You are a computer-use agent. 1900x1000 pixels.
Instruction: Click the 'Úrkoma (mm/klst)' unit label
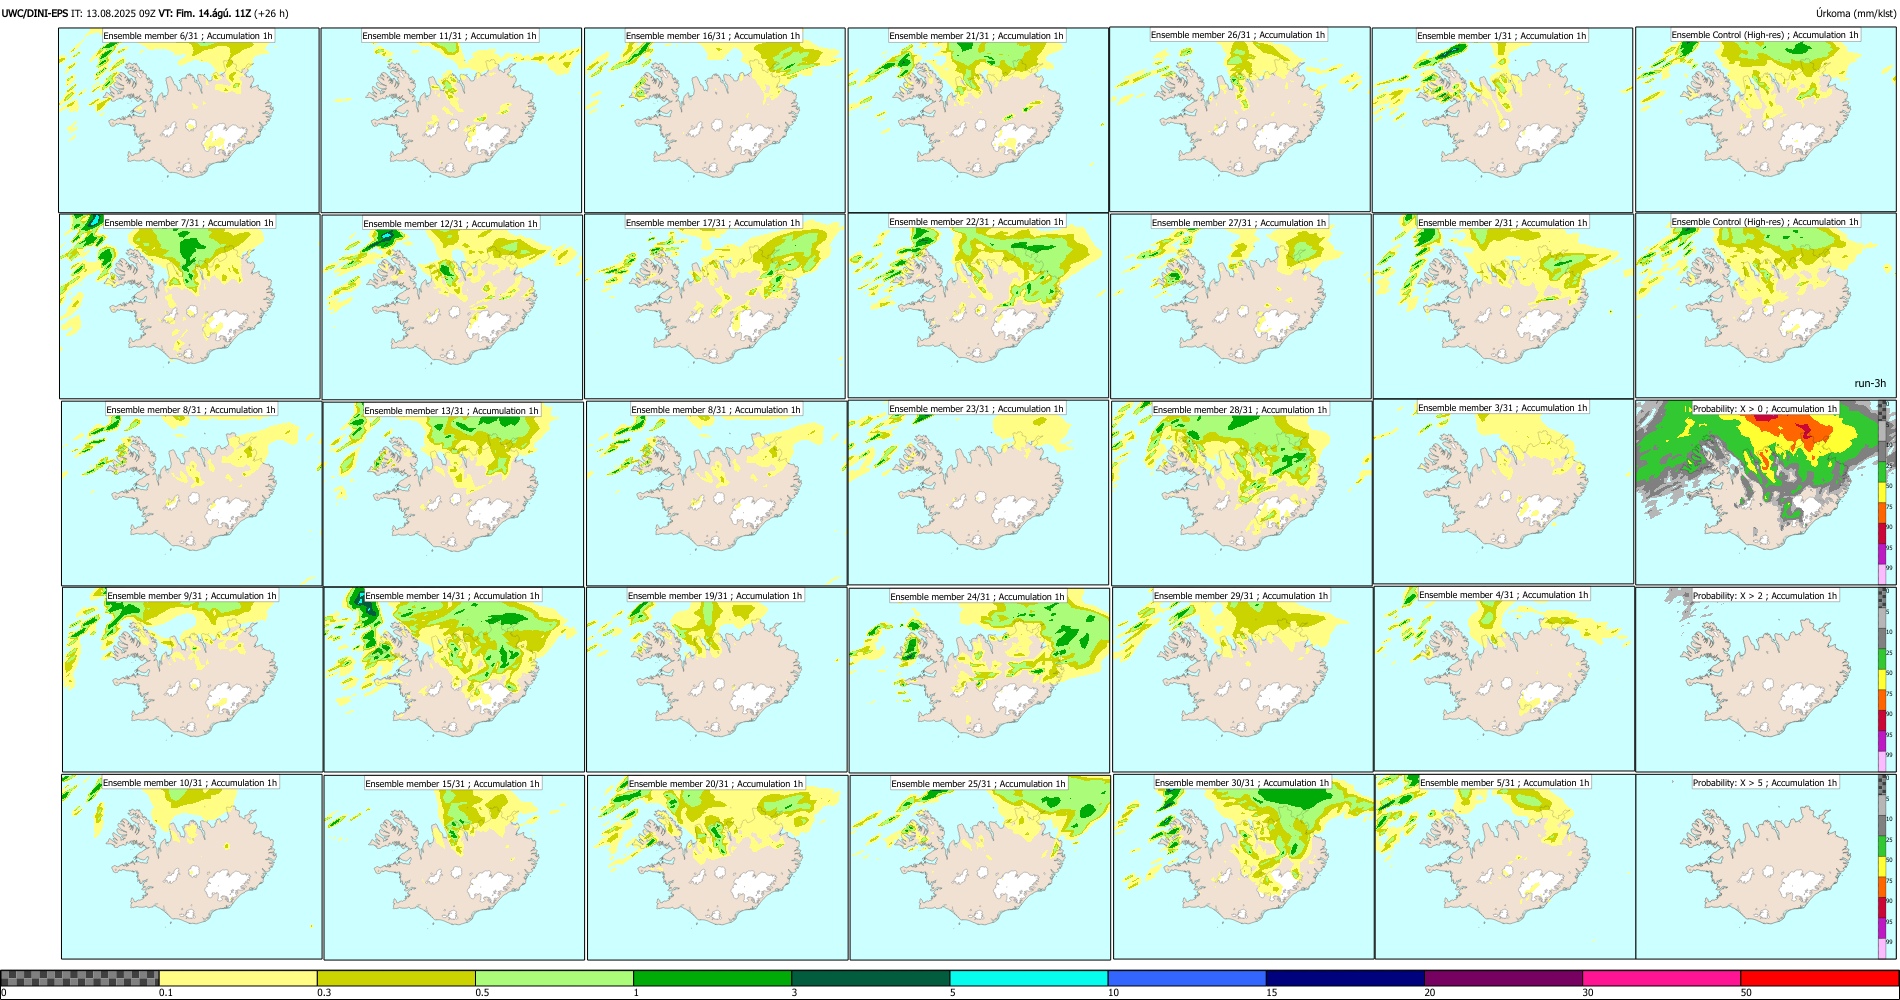point(1856,13)
